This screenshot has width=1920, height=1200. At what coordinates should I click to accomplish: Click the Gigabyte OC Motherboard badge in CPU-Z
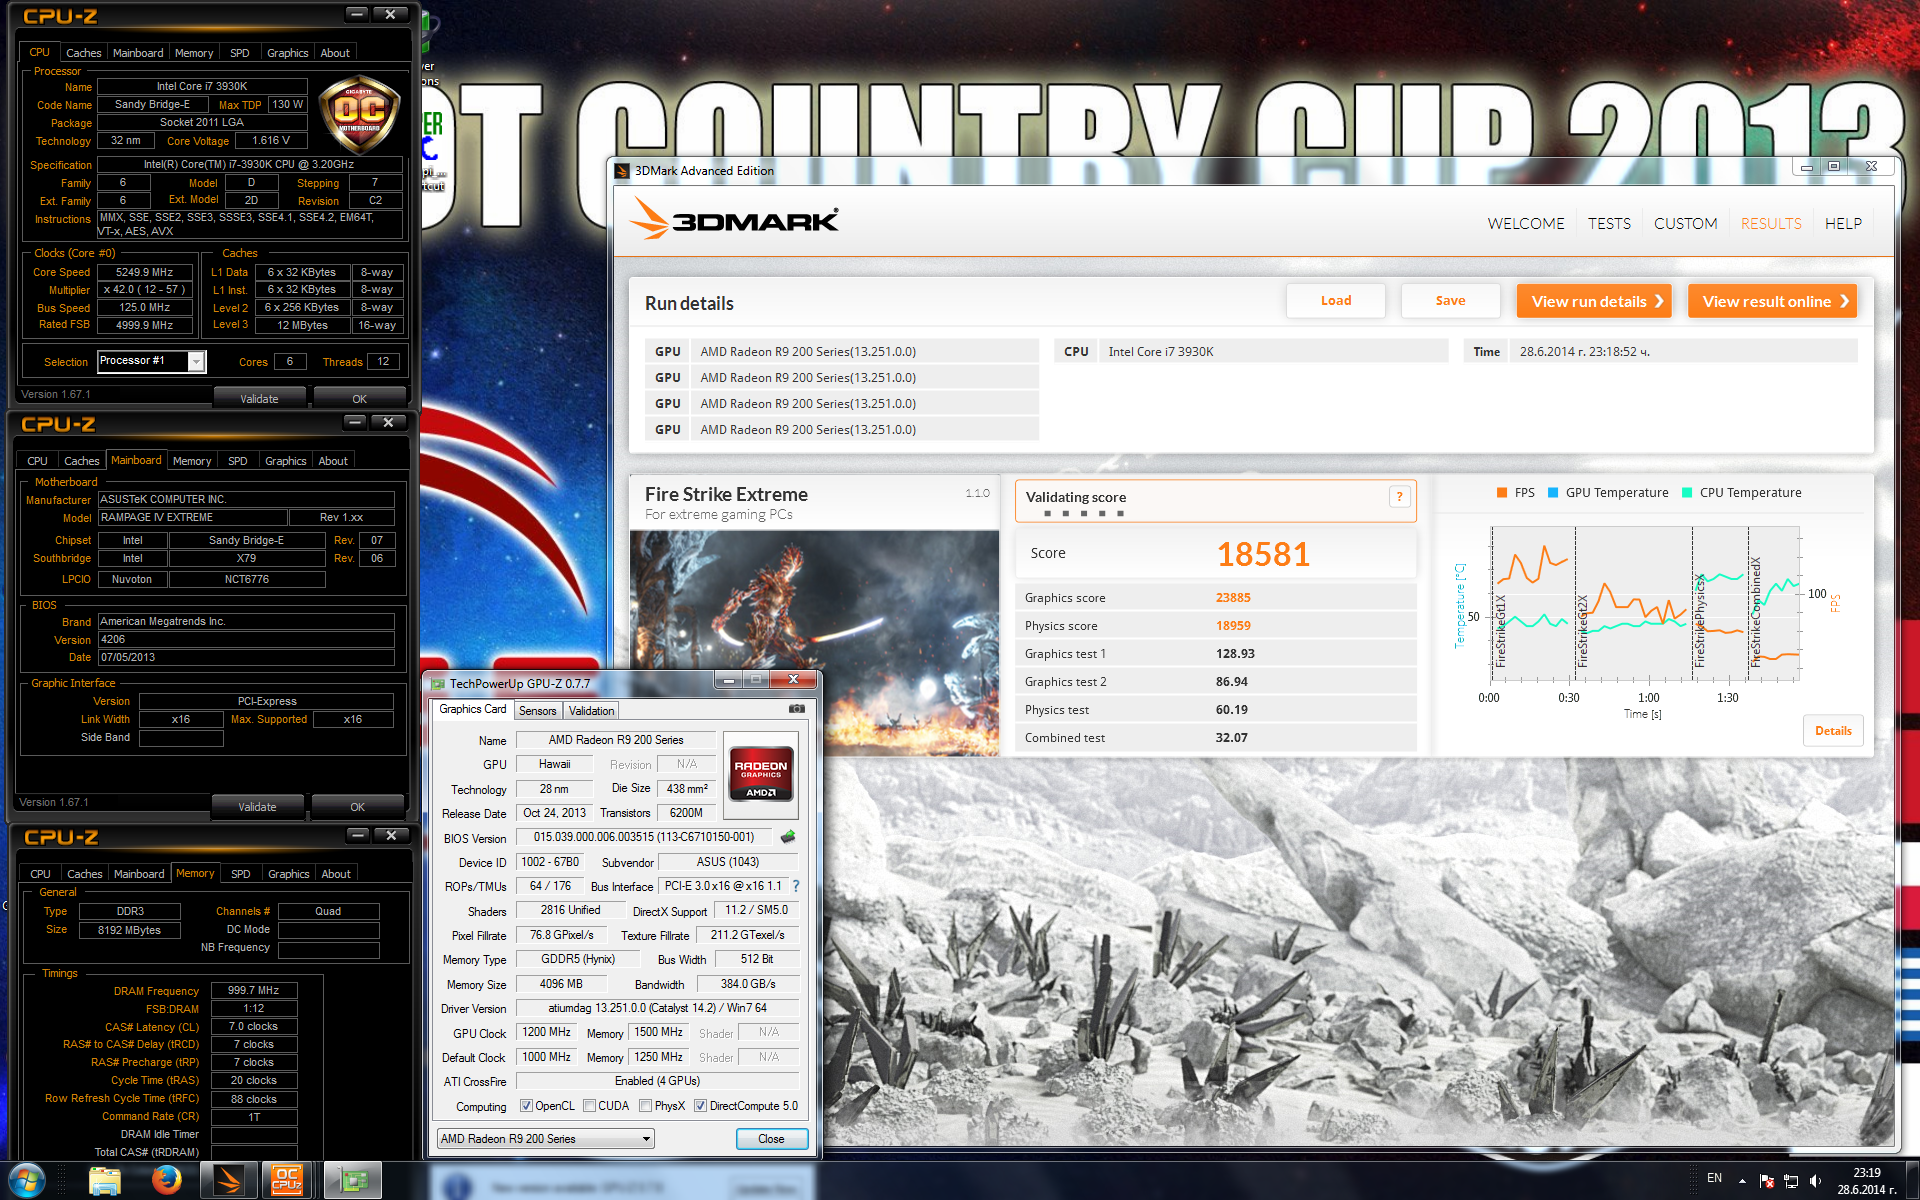(359, 113)
